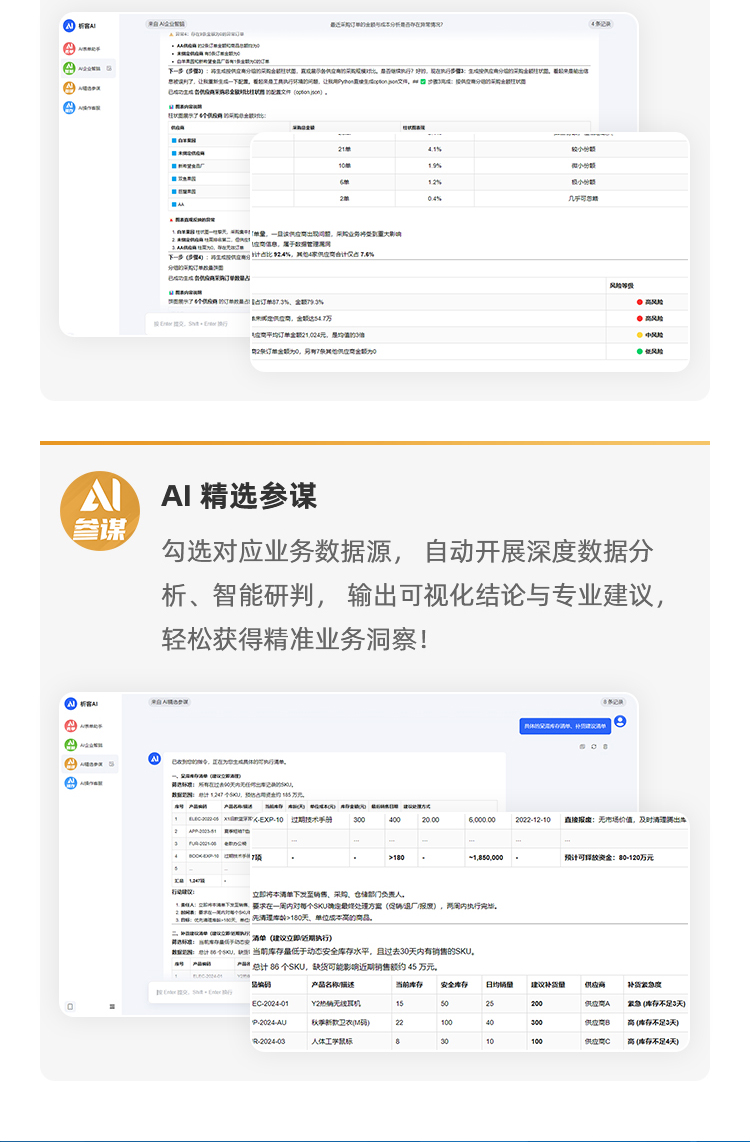Click the chat title 最近采购订单的金额与成本分析是否存在异常情况?
750x1142 pixels.
(x=387, y=24)
